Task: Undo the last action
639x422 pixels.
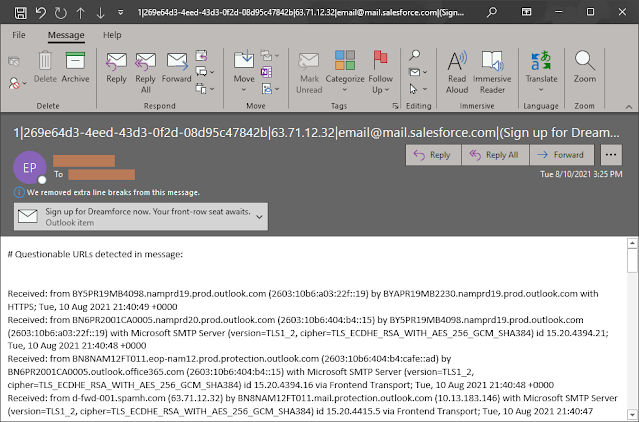Action: 41,13
